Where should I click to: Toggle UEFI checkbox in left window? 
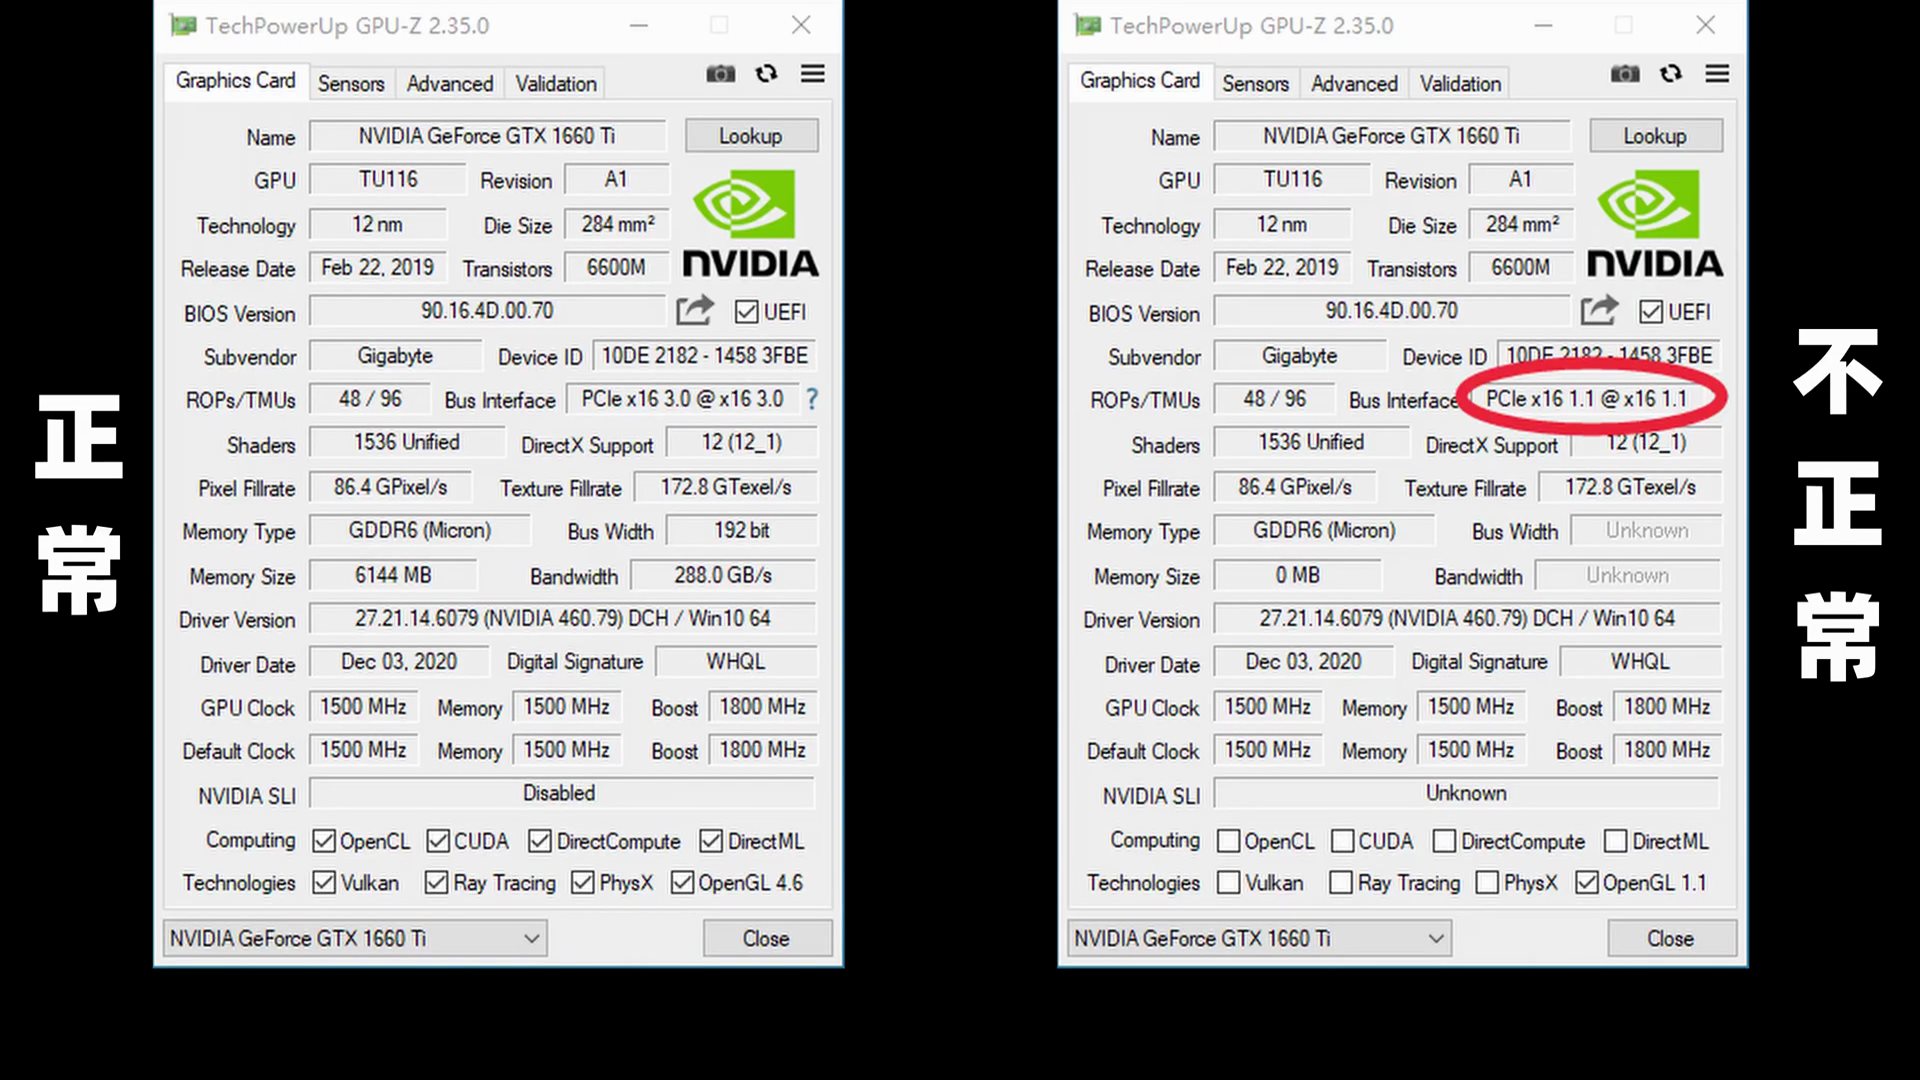pos(746,312)
